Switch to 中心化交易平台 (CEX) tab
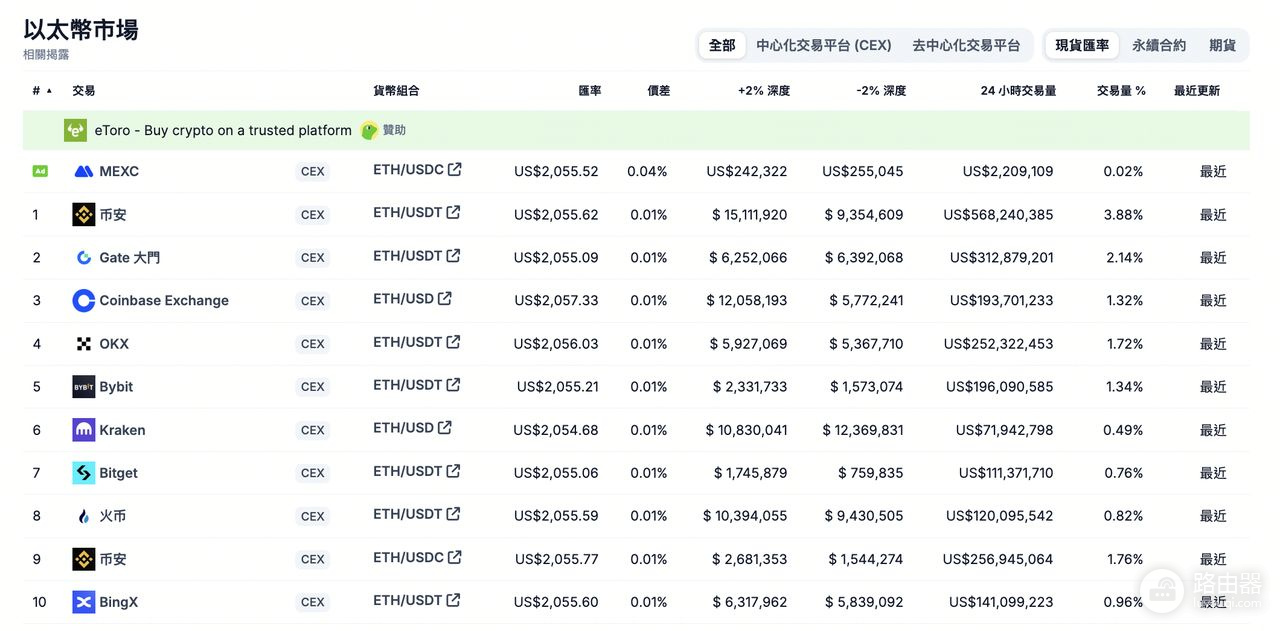This screenshot has height=631, width=1280. pyautogui.click(x=823, y=45)
